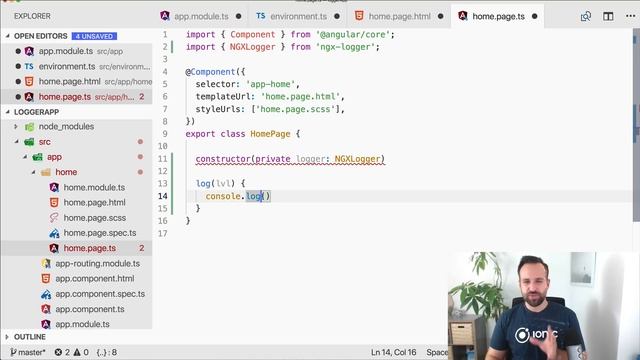Screen dimensions: 640x360
Task: Click the warnings count in status bar
Action: [x=81, y=352]
